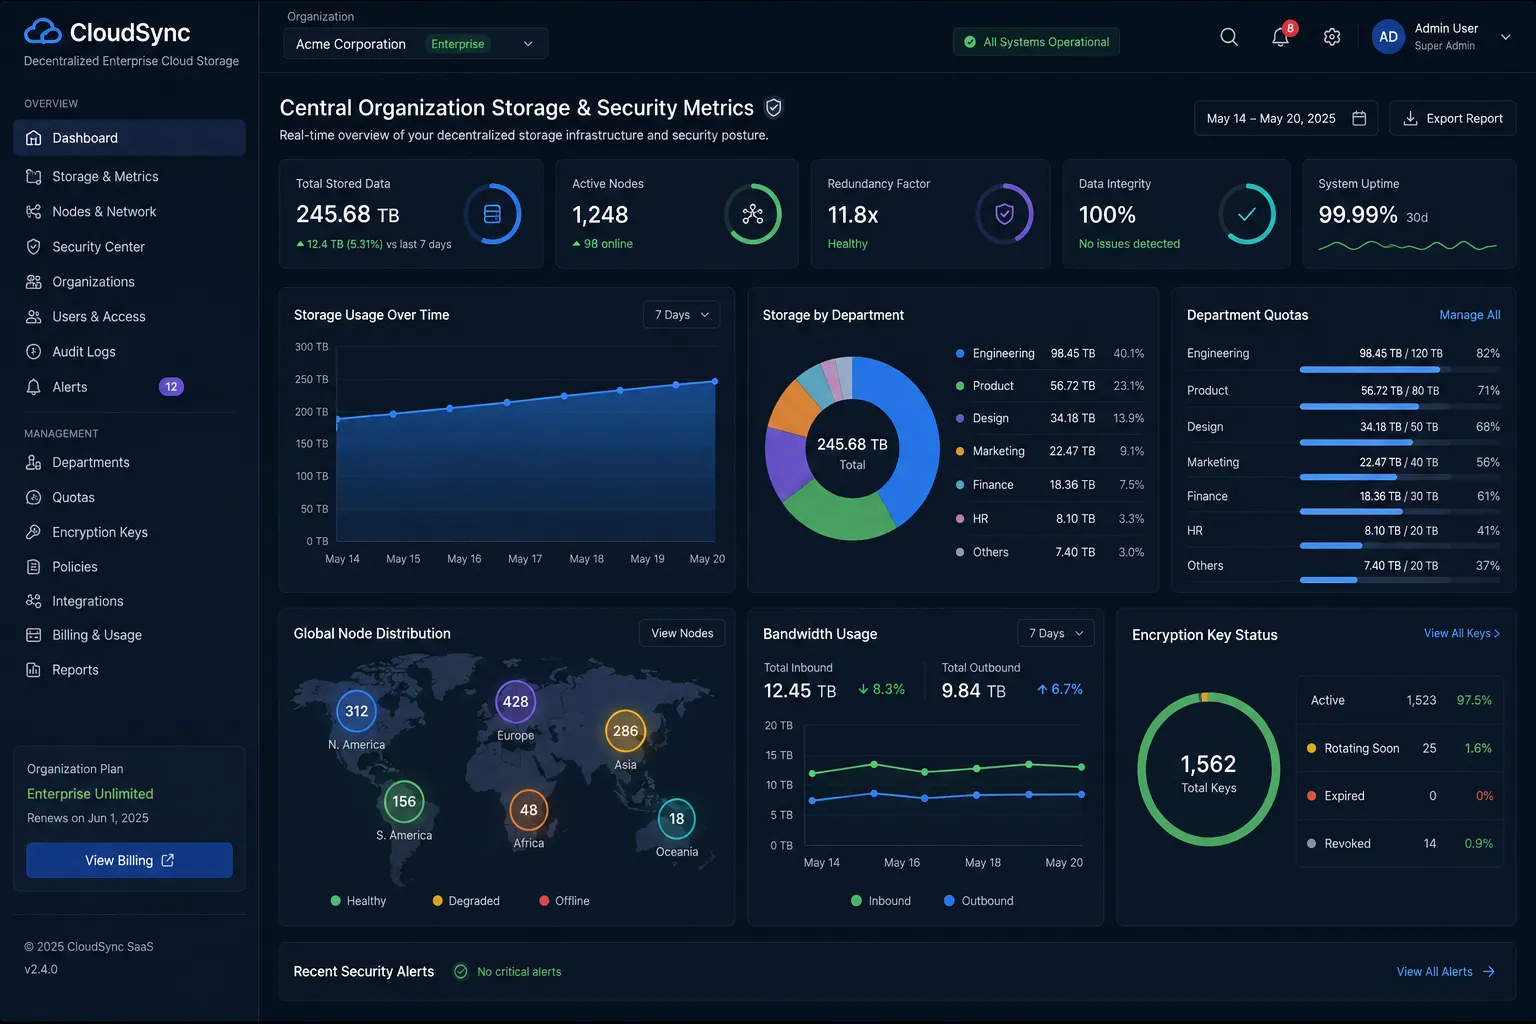Click the Total Stored Data database icon
The height and width of the screenshot is (1024, 1536).
tap(492, 214)
